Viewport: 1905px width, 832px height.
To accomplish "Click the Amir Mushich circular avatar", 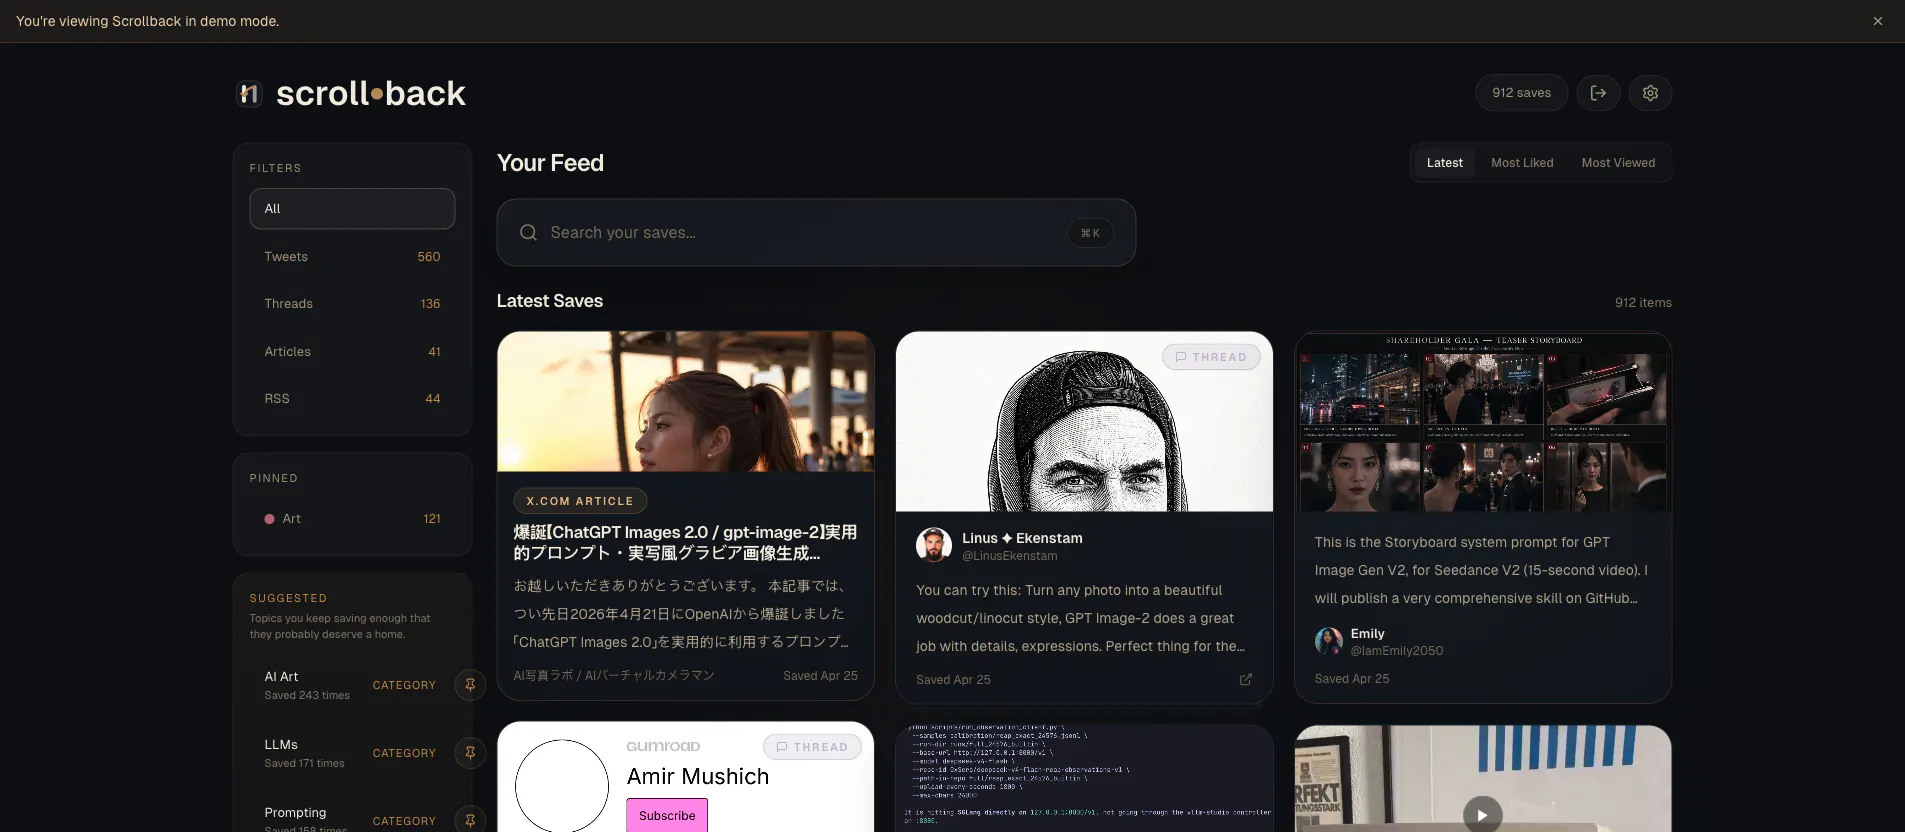I will pos(562,786).
